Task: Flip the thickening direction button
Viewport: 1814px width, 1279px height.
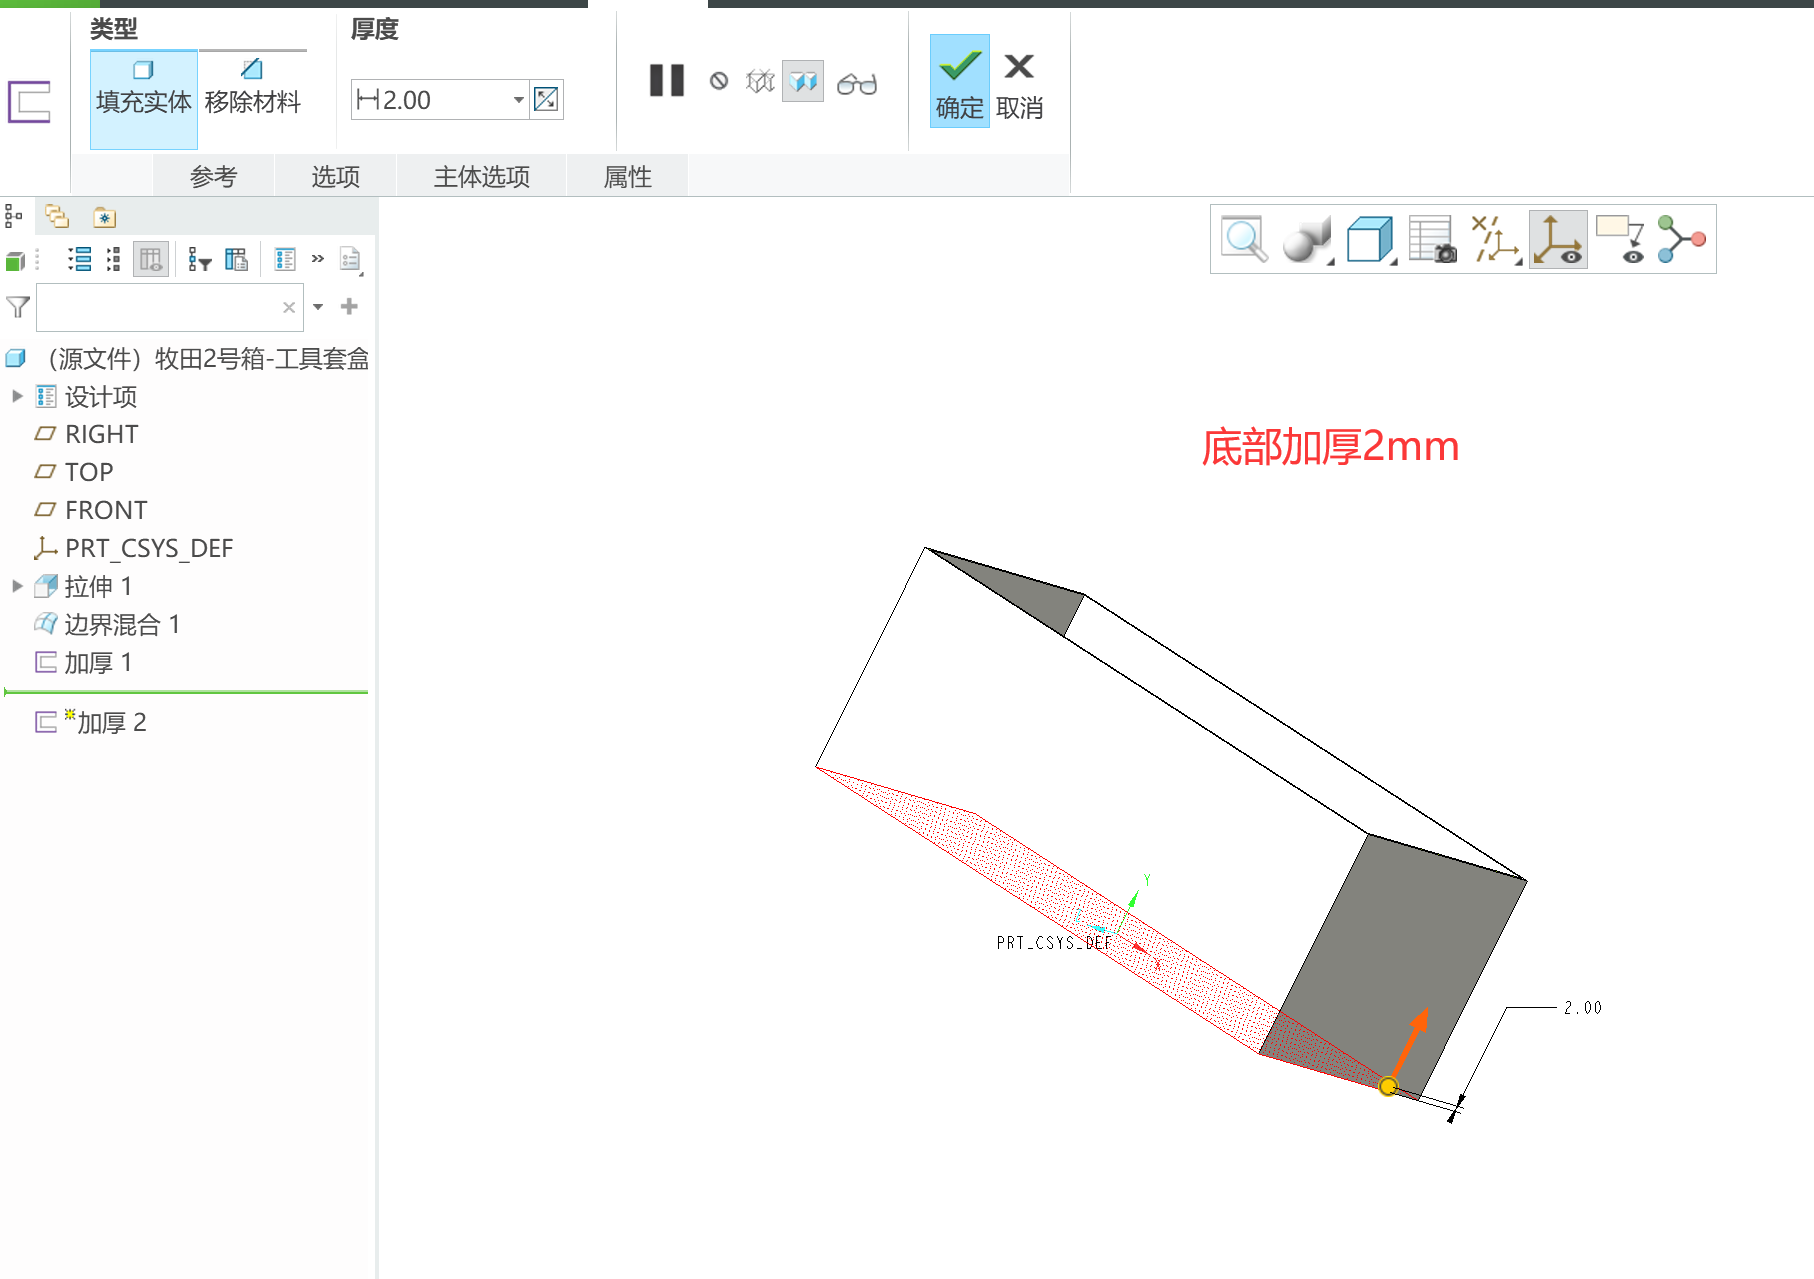Action: tap(547, 100)
